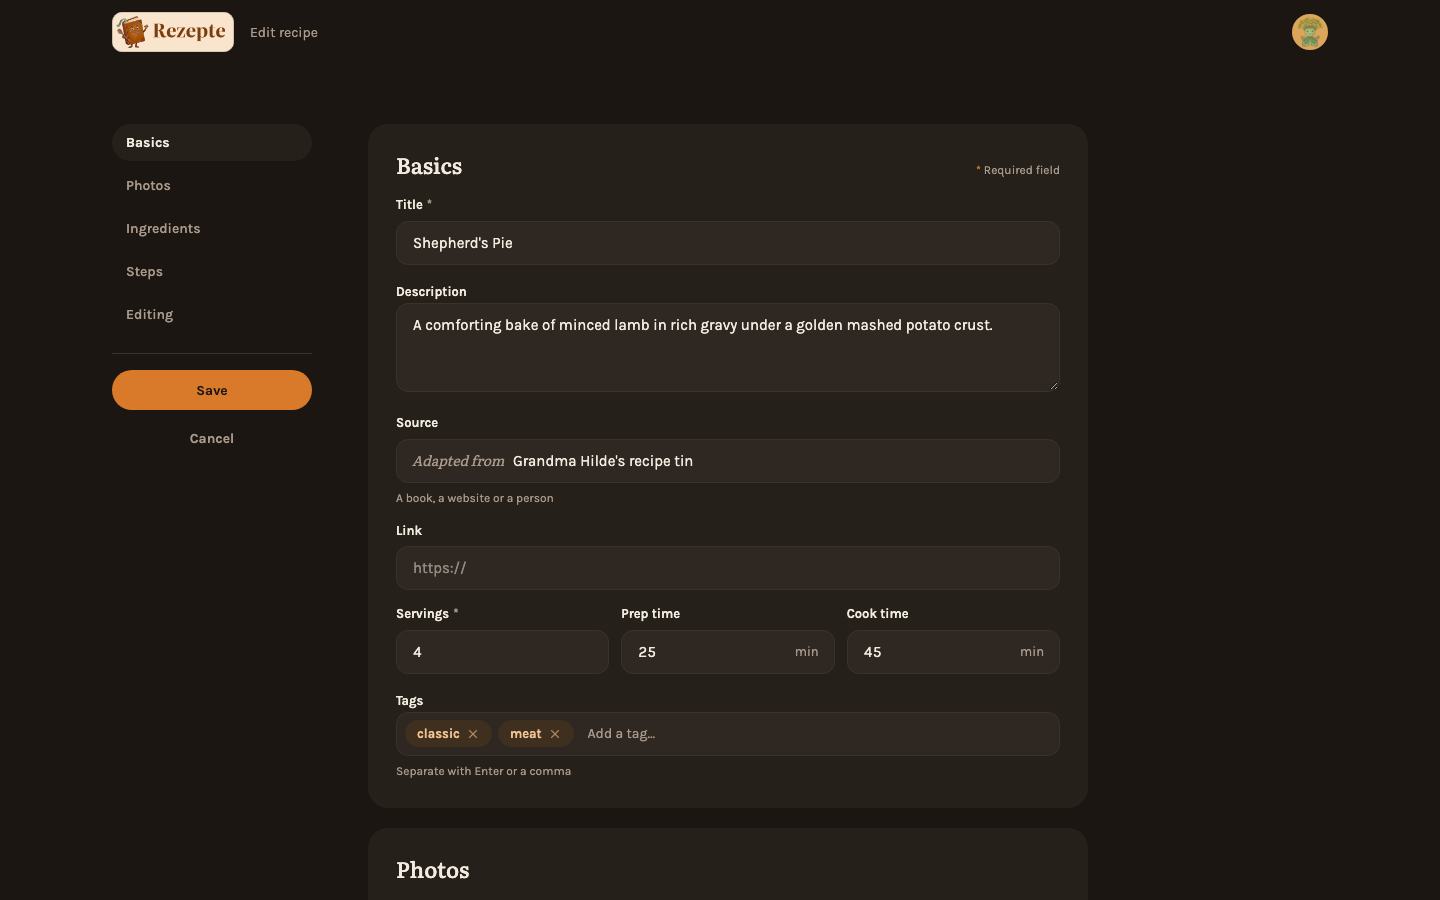This screenshot has height=900, width=1440.
Task: Click 'Separate with Enter or a comma' hint
Action: click(x=484, y=771)
